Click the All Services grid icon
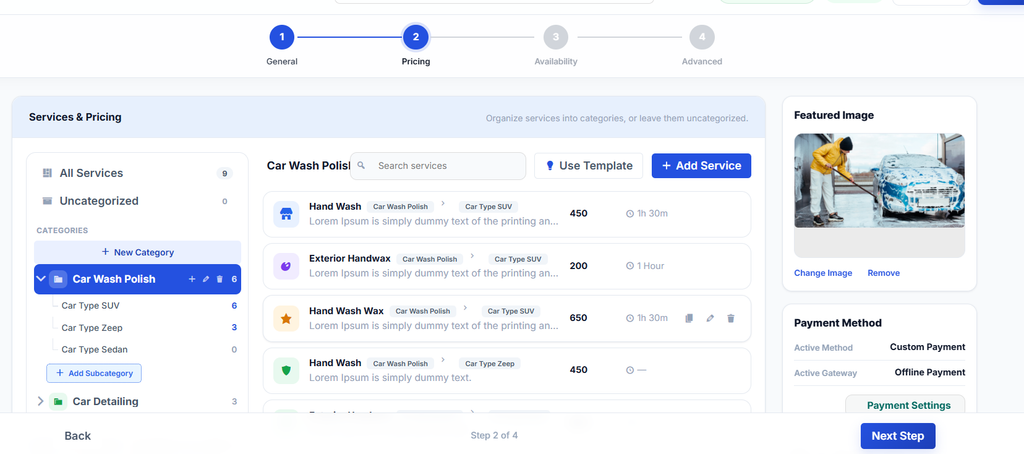The width and height of the screenshot is (1024, 454). (x=47, y=173)
